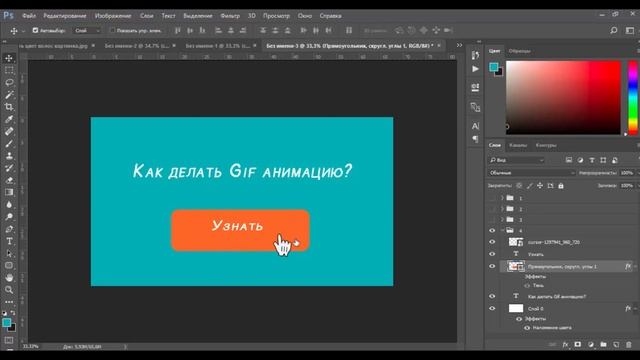Show more document tabs via double chevron

460,45
